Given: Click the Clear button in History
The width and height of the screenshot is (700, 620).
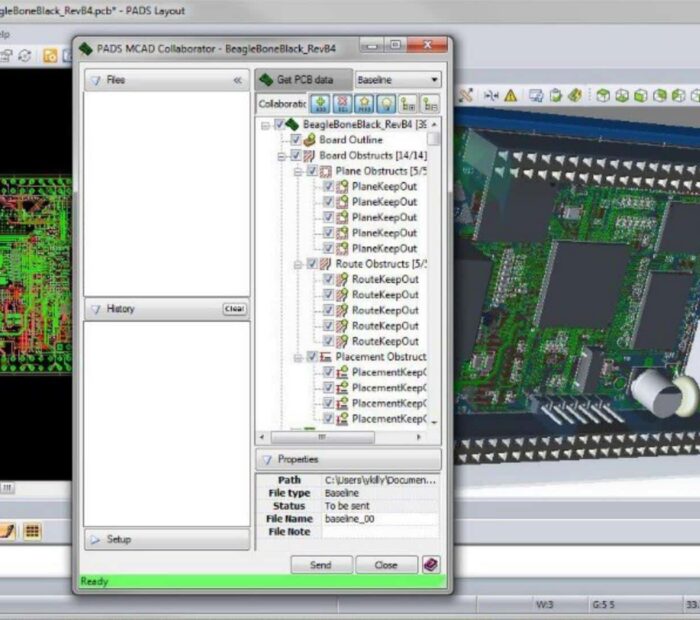Looking at the screenshot, I should click(235, 309).
